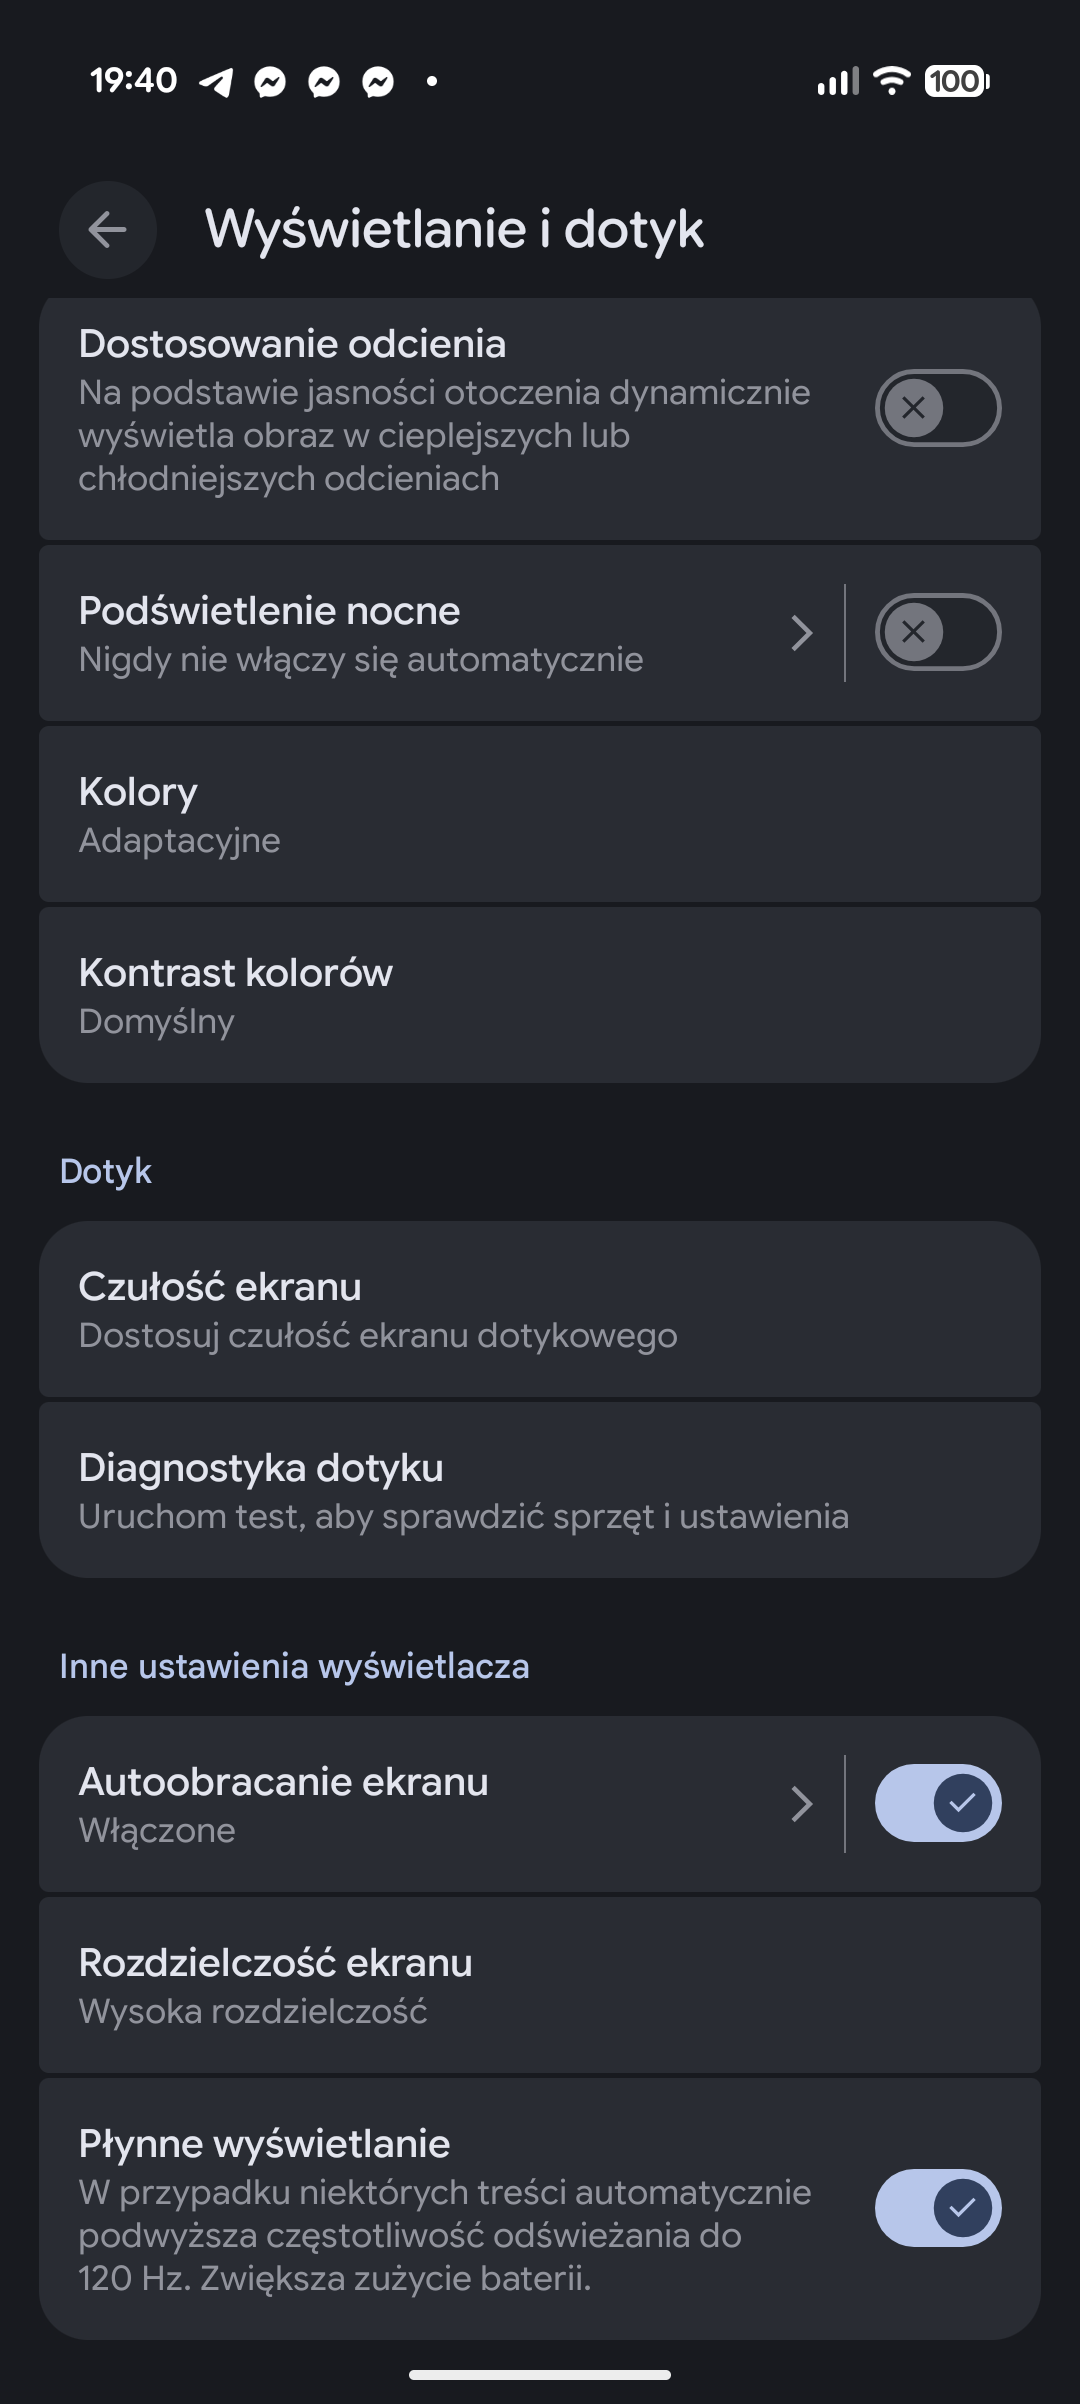Open Czułość ekranu settings
The width and height of the screenshot is (1080, 2404).
coord(540,1309)
